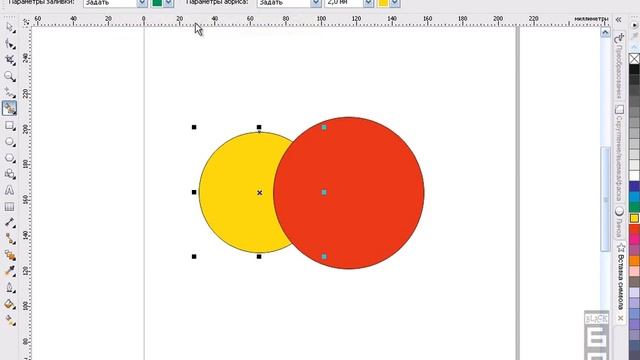Select the Rectangle tool

coord(10,126)
